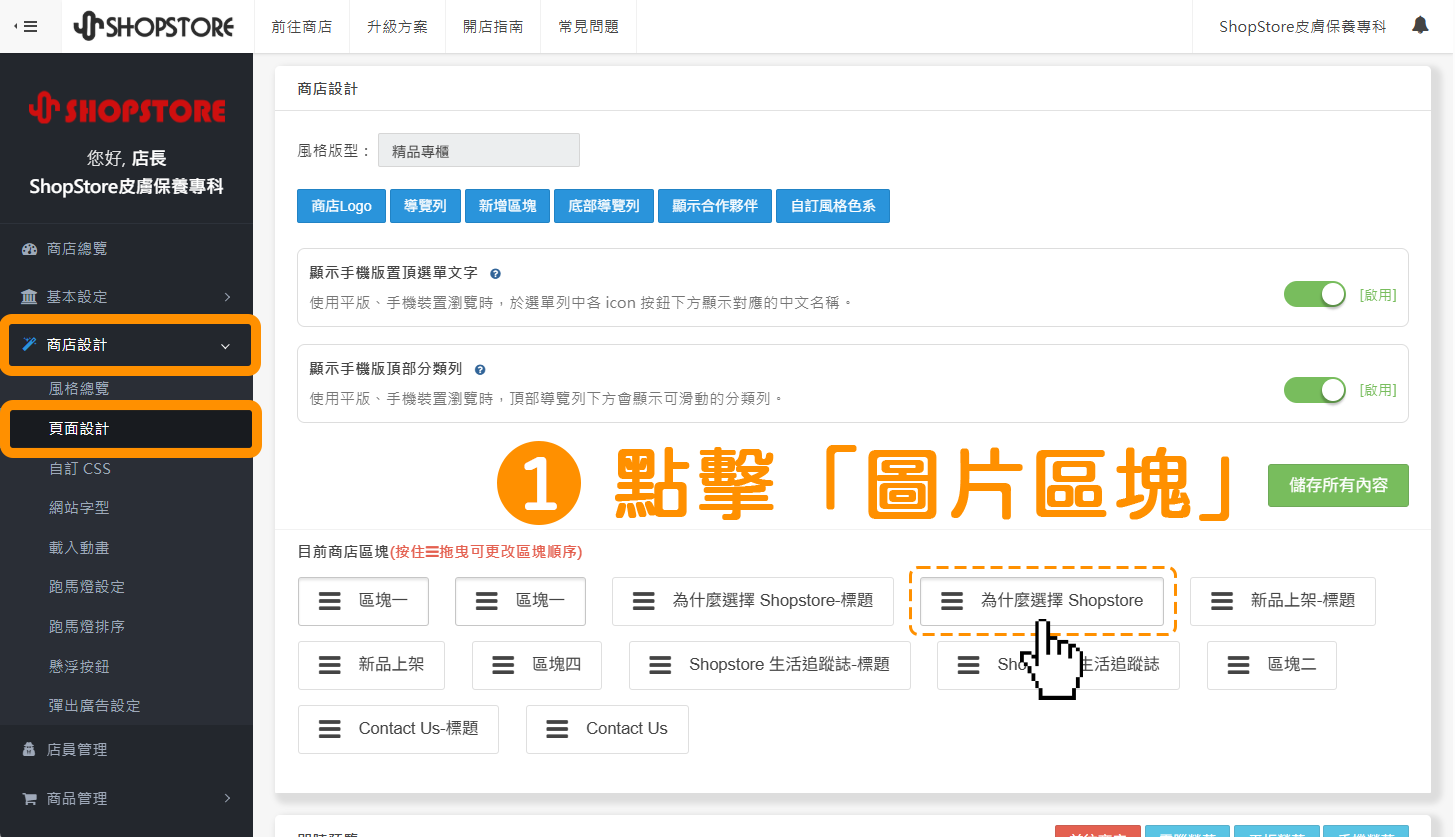
Task: Click the 自訂風格色系 button
Action: click(x=833, y=206)
